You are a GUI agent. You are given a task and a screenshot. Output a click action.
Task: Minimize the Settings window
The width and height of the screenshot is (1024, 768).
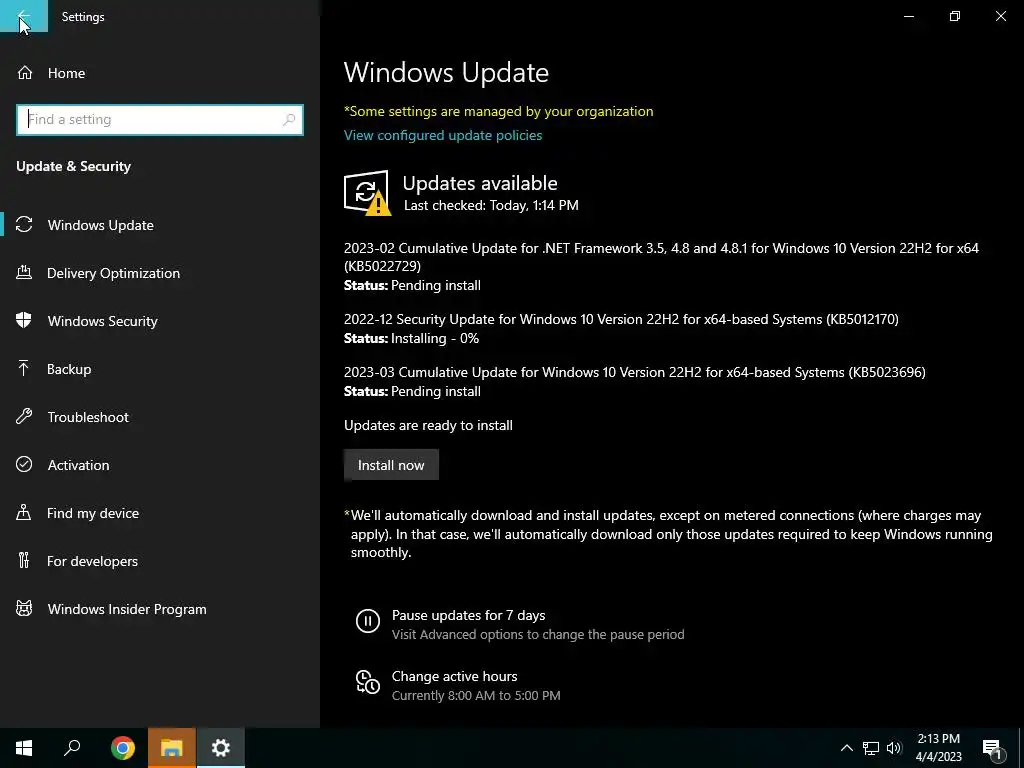point(909,16)
